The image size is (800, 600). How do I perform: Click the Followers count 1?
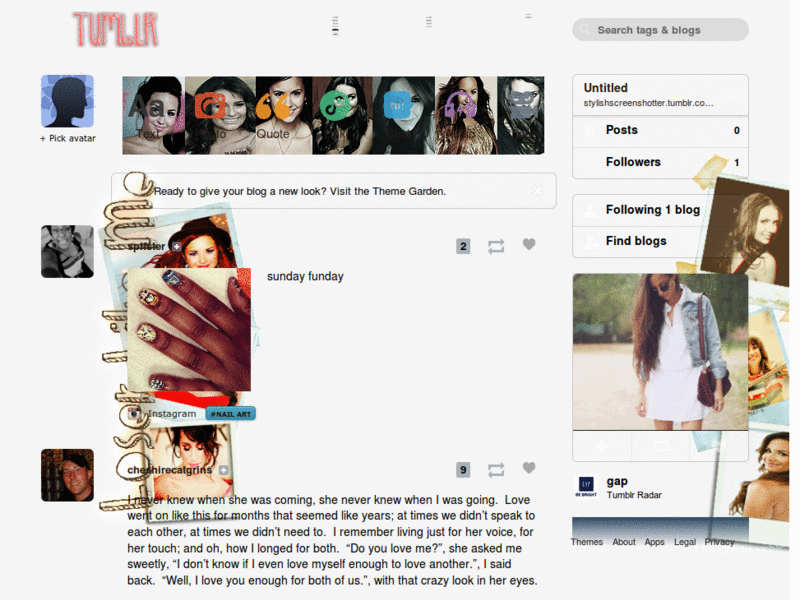737,163
